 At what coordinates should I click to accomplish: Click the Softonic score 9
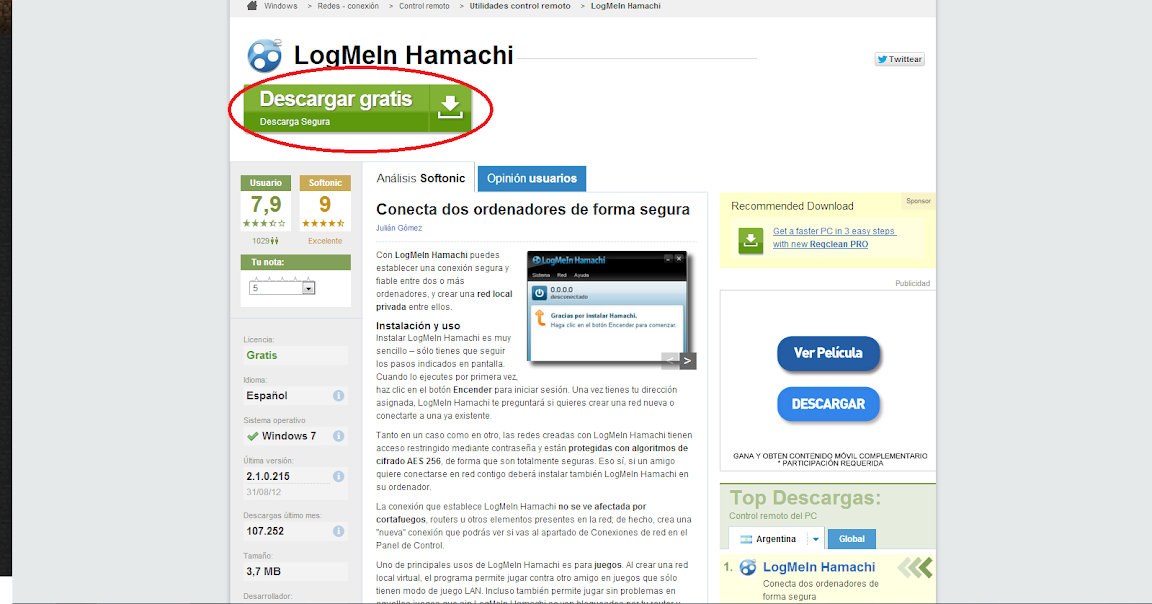pyautogui.click(x=325, y=204)
